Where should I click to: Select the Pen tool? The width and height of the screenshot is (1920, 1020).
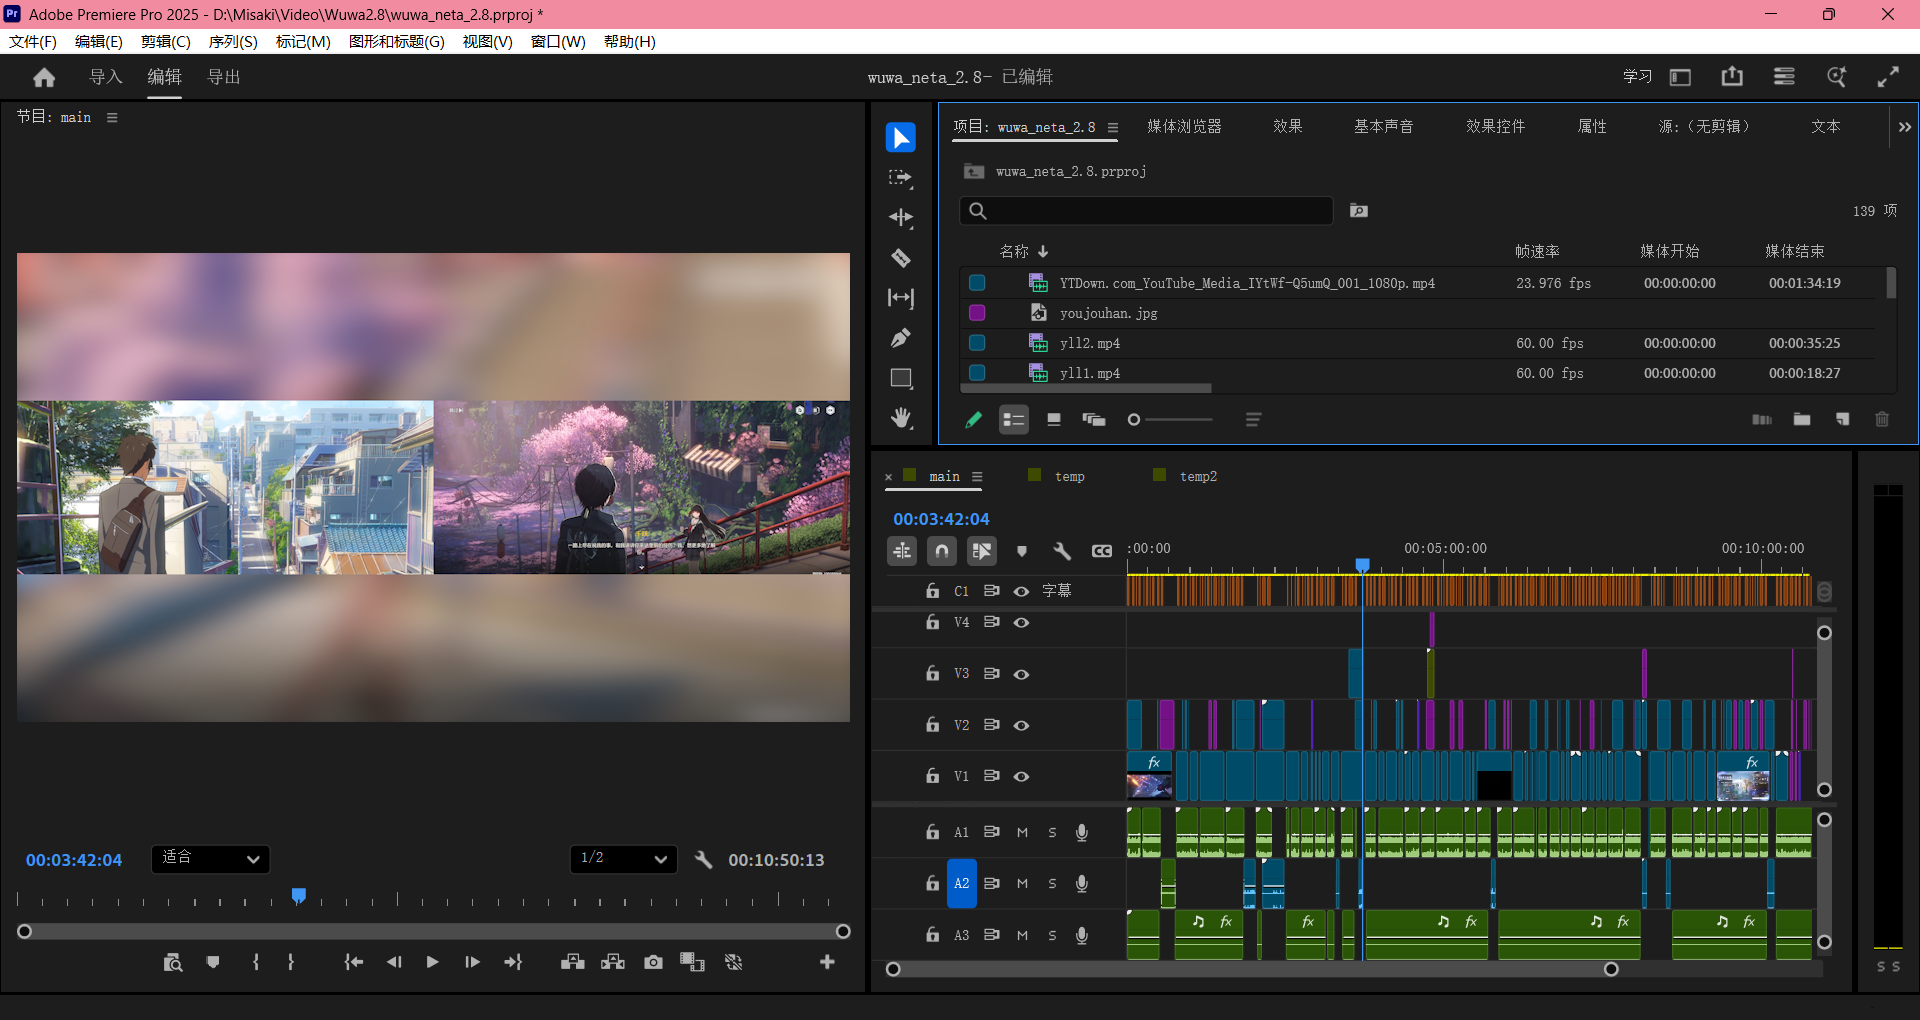(x=900, y=338)
